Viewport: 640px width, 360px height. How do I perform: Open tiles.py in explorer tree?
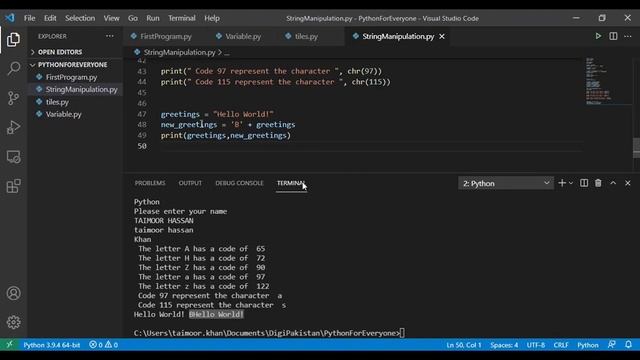(57, 102)
